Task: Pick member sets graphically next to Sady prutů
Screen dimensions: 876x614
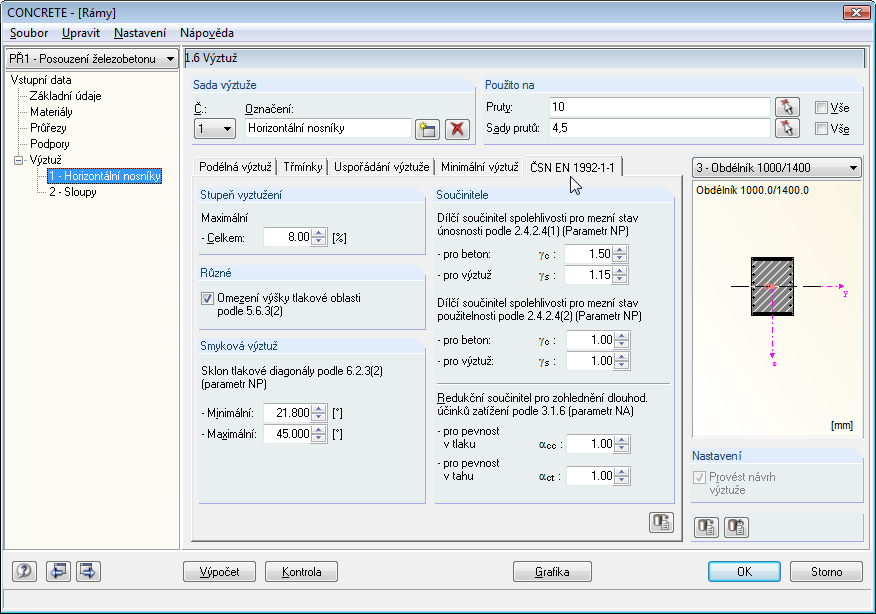Action: [787, 128]
